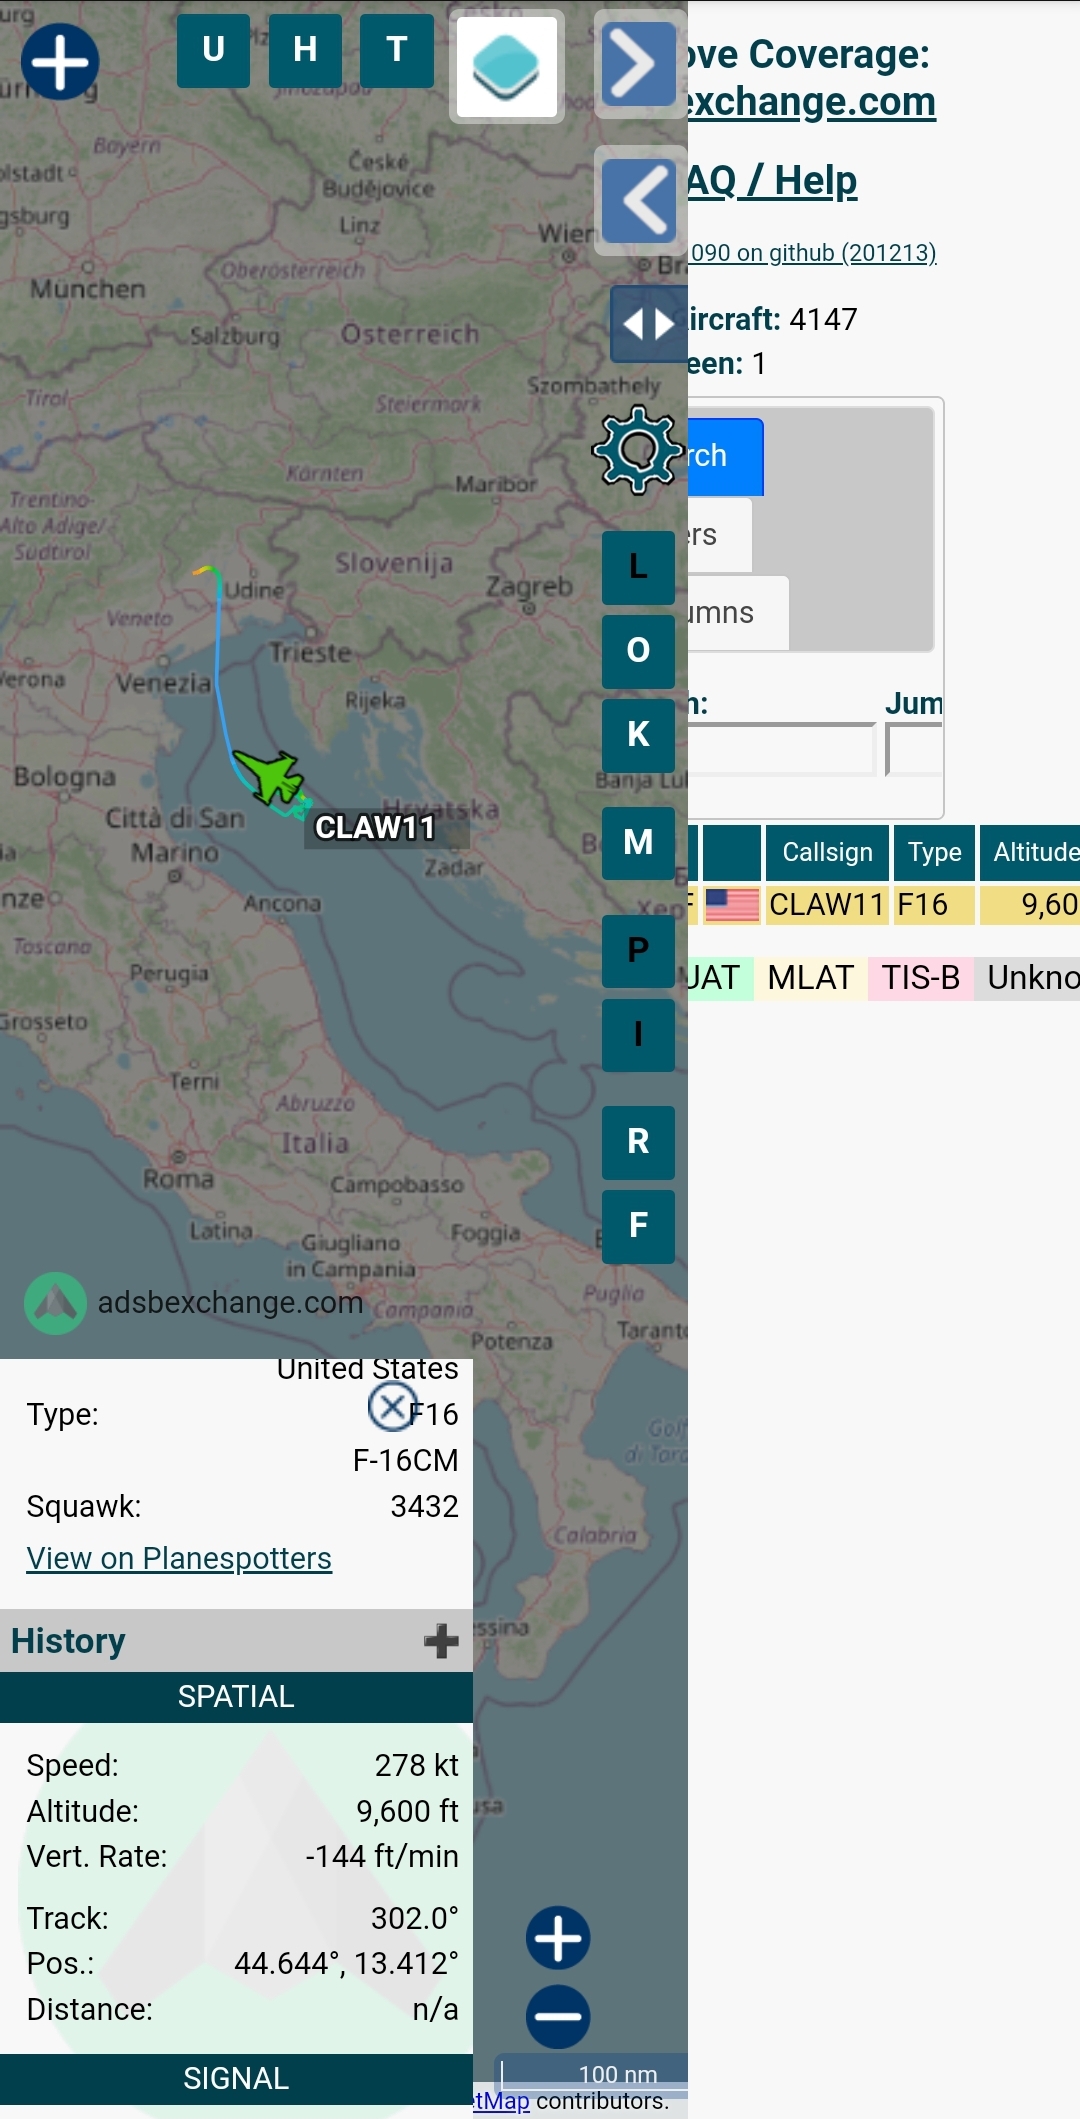Toggle the T map button

tap(397, 50)
